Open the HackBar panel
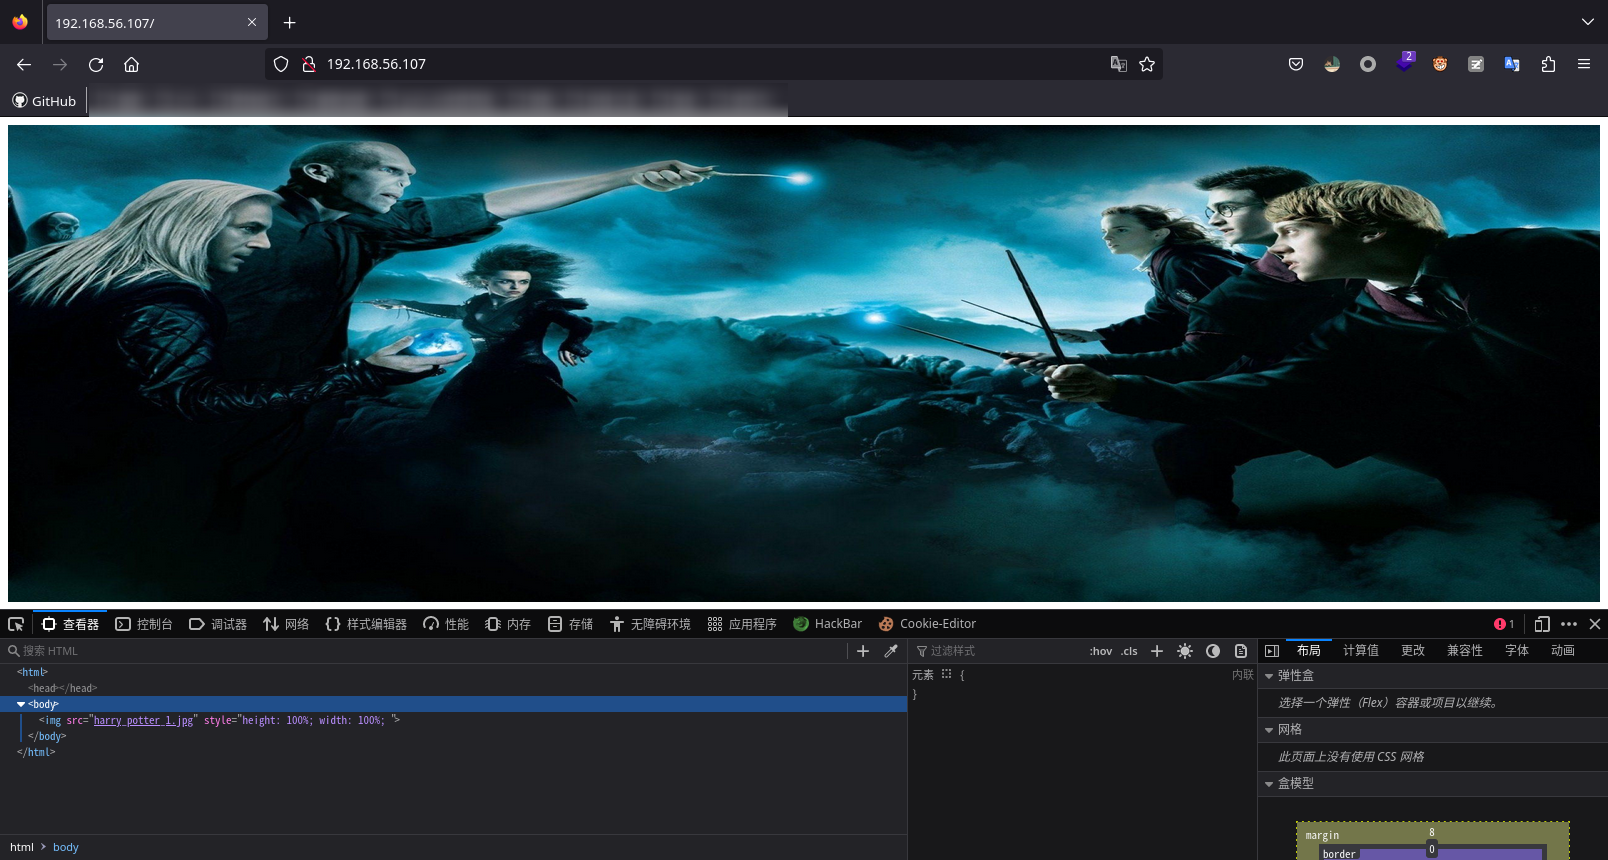Viewport: 1608px width, 860px height. coord(827,624)
